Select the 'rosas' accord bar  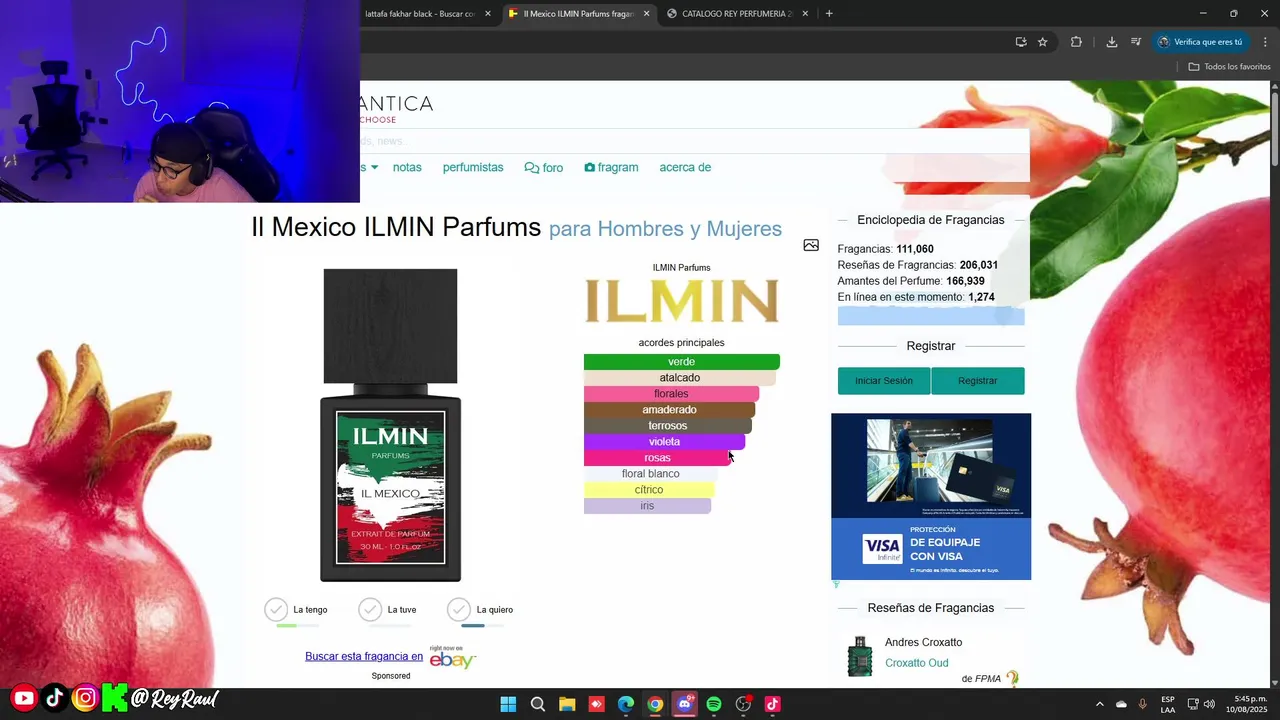coord(657,458)
